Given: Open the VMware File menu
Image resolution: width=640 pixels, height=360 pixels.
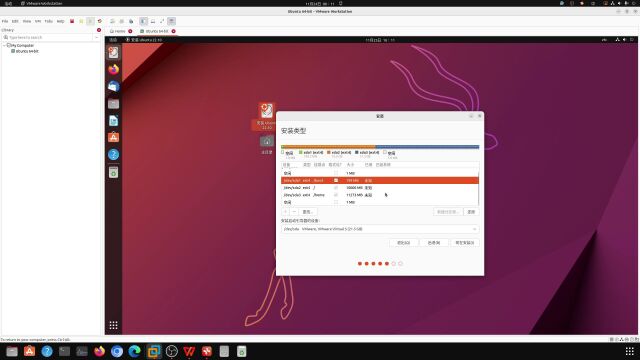Looking at the screenshot, I should (5, 21).
